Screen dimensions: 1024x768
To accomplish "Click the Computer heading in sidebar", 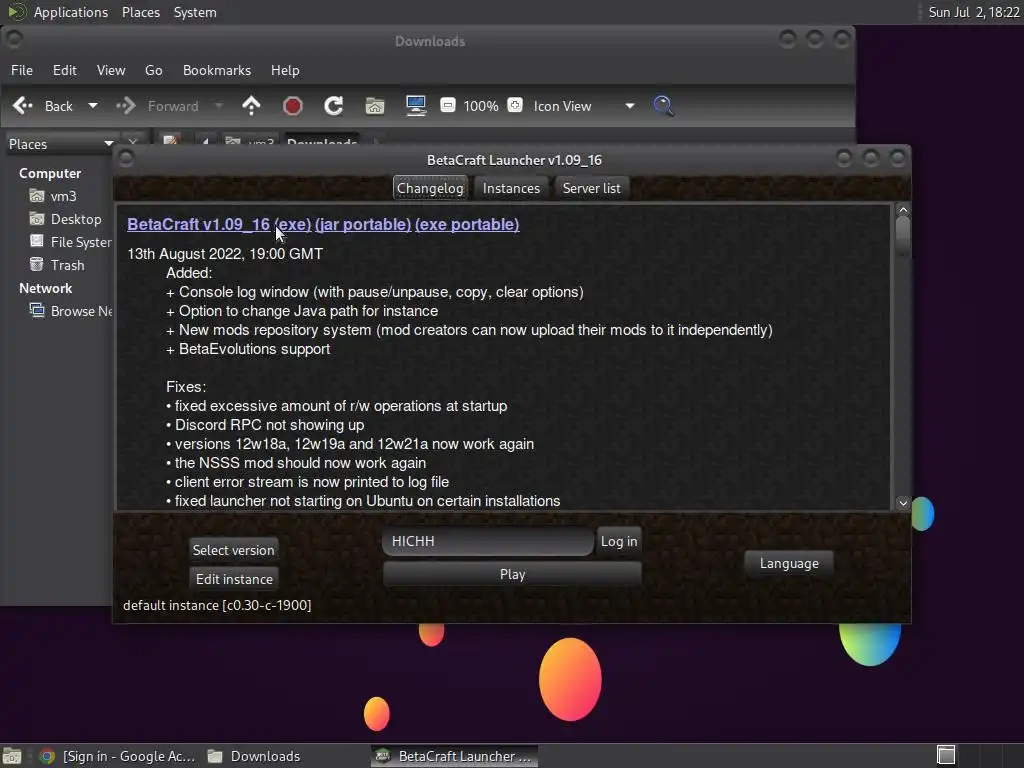I will 50,173.
